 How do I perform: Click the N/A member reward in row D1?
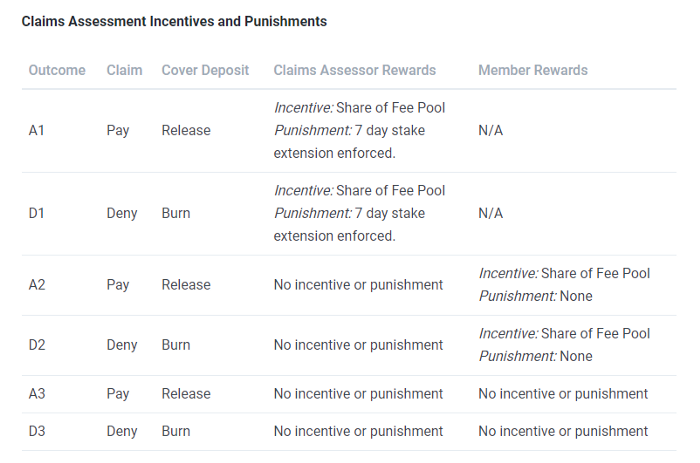(491, 213)
